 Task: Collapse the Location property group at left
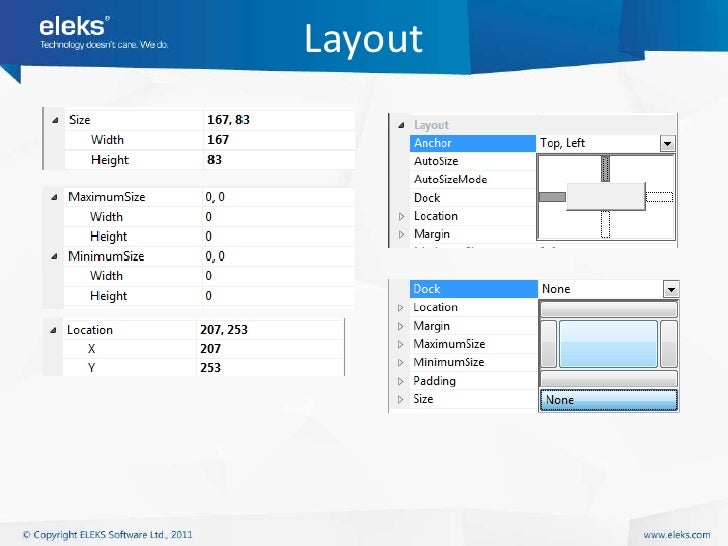point(53,330)
